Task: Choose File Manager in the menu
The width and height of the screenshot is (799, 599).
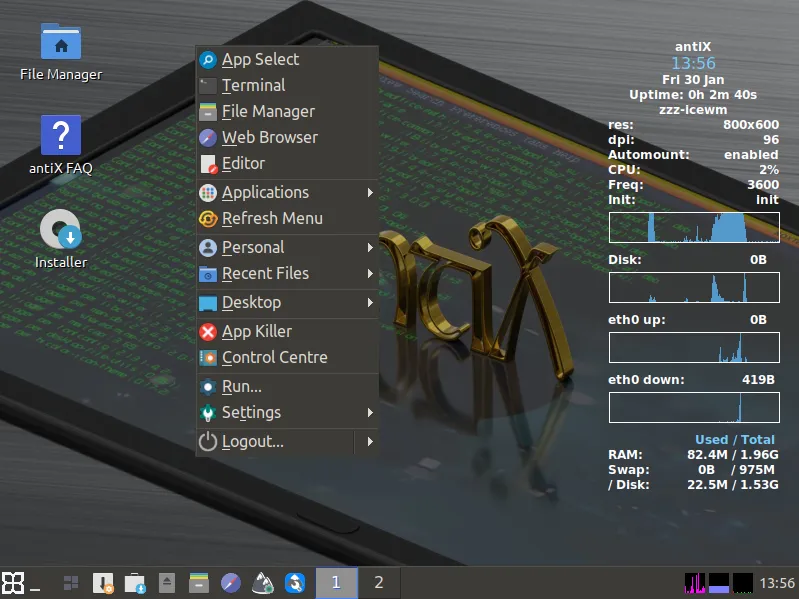Action: pyautogui.click(x=287, y=112)
